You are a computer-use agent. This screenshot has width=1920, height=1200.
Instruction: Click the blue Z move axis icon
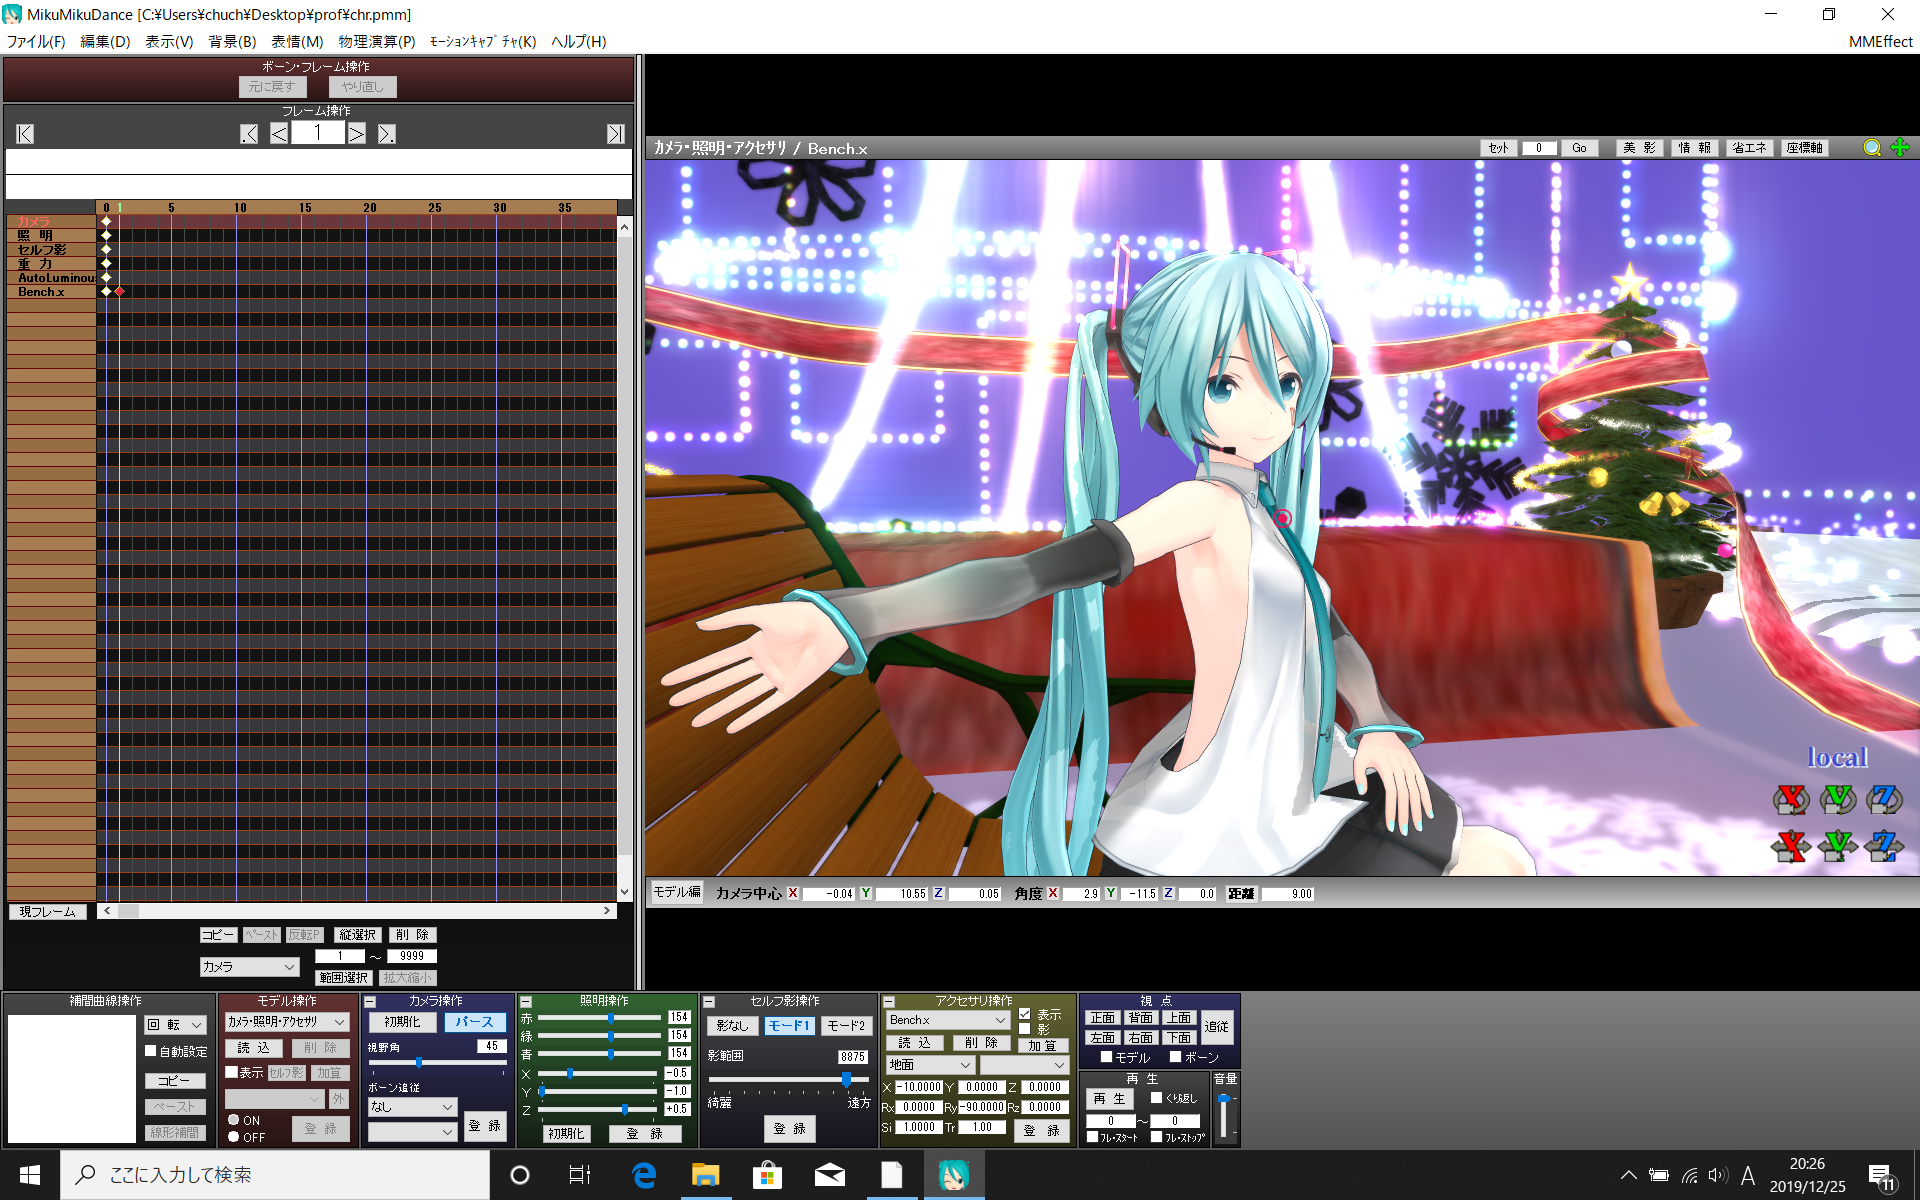click(x=1884, y=846)
